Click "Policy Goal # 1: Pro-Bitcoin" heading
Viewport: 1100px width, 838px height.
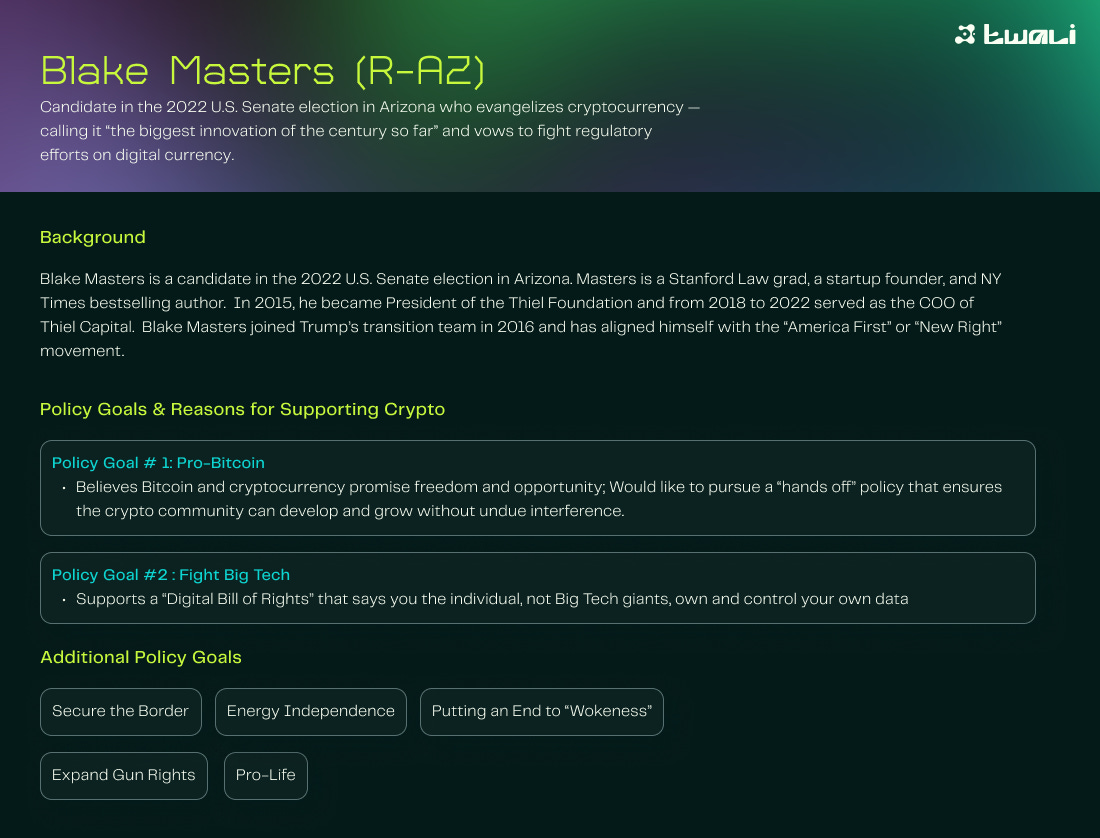tap(158, 463)
